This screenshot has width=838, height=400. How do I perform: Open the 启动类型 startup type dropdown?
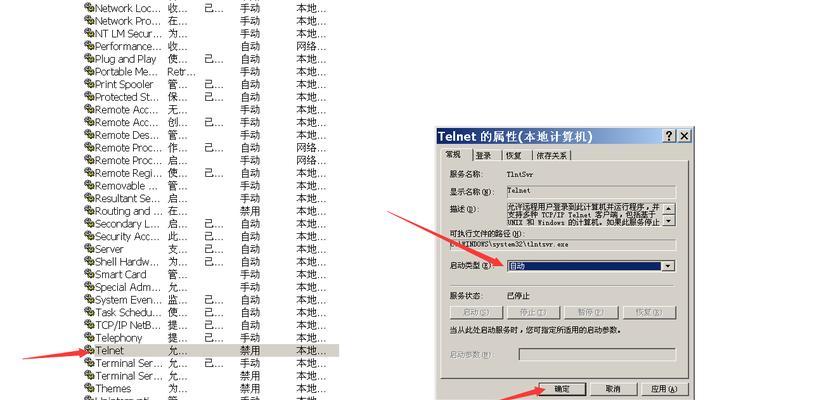tap(591, 266)
